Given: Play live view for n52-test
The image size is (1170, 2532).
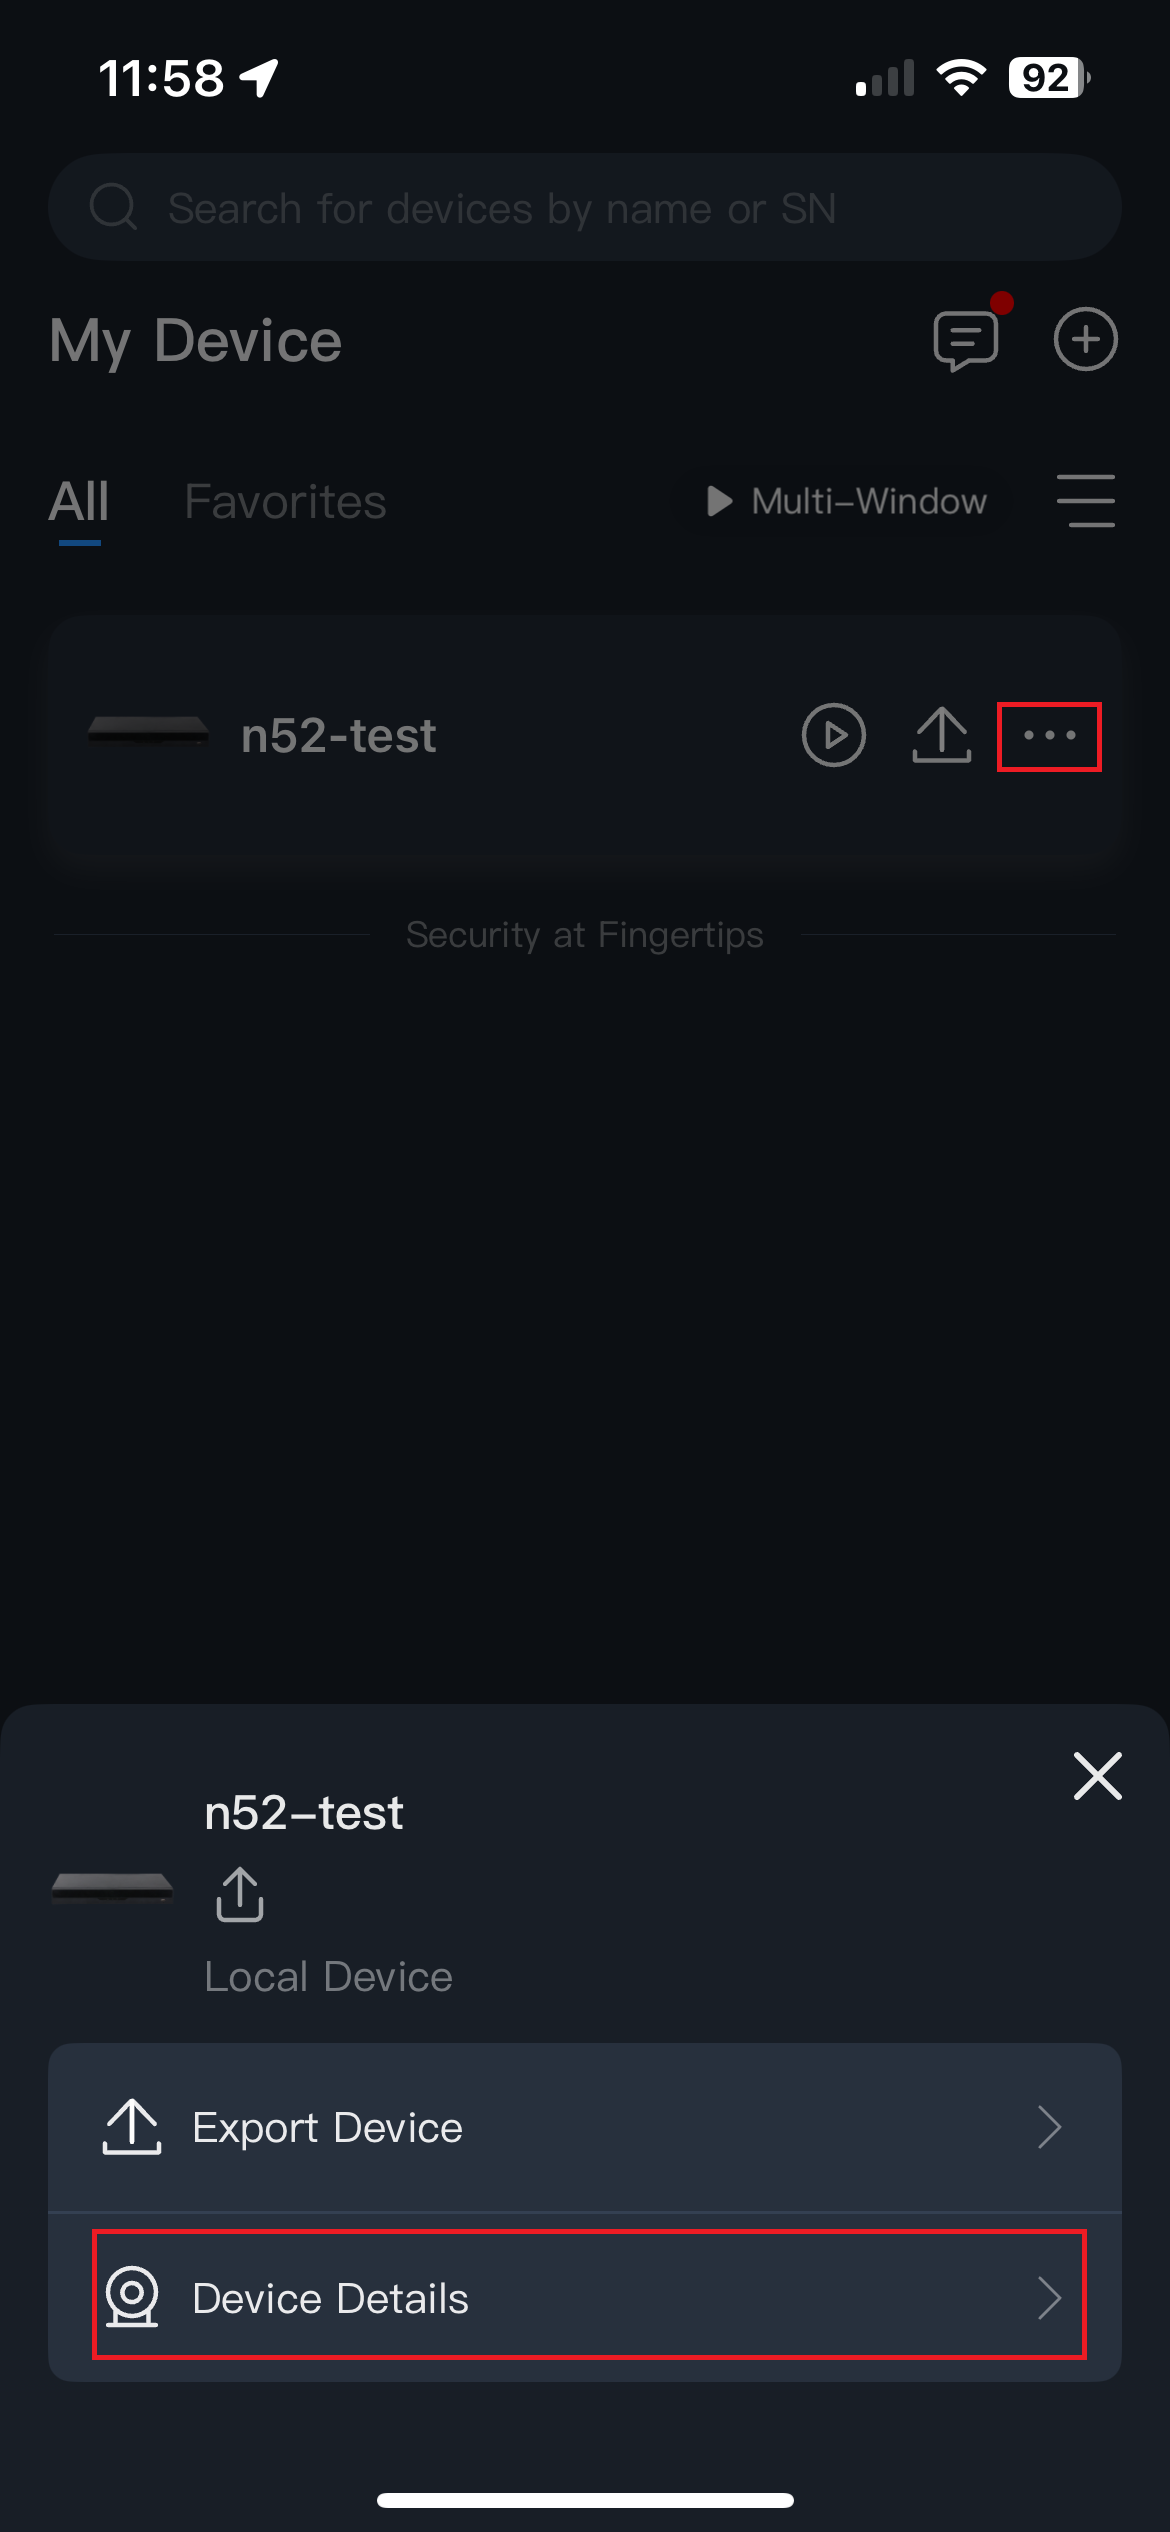Looking at the screenshot, I should click(x=833, y=736).
